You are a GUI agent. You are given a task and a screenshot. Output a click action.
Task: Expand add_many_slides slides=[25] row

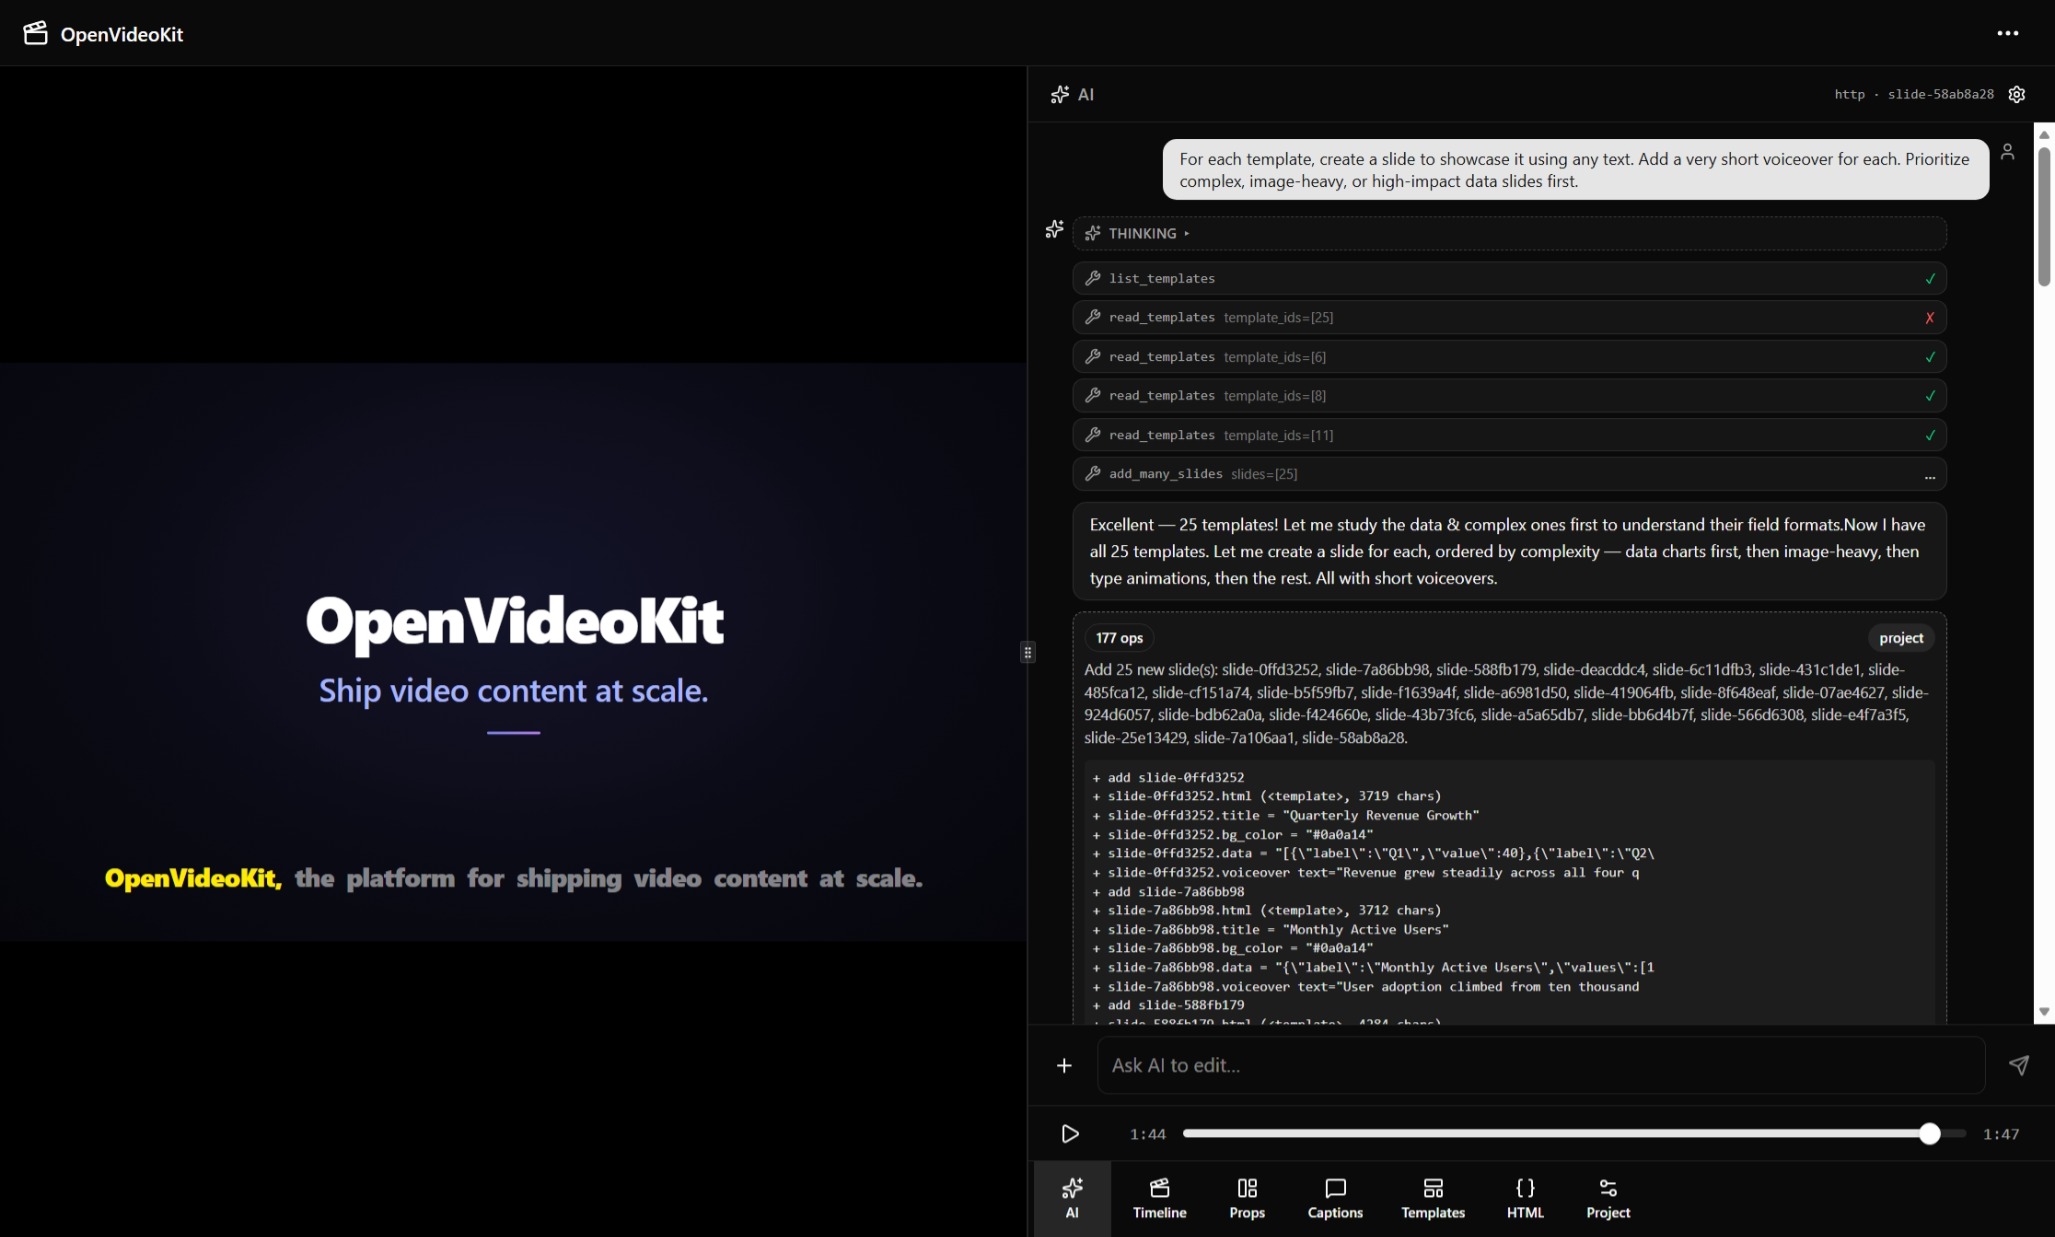tap(1509, 474)
